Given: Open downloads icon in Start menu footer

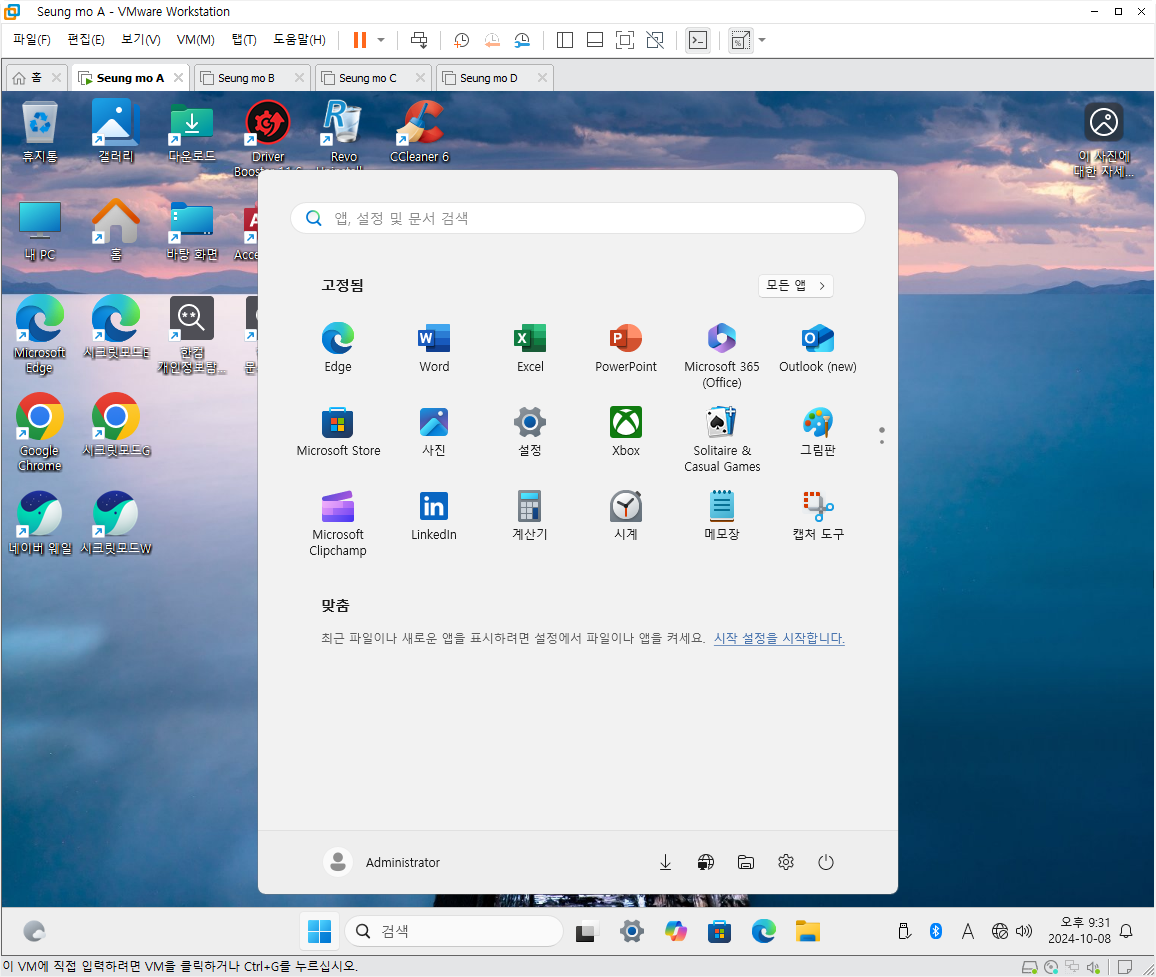Looking at the screenshot, I should [665, 862].
